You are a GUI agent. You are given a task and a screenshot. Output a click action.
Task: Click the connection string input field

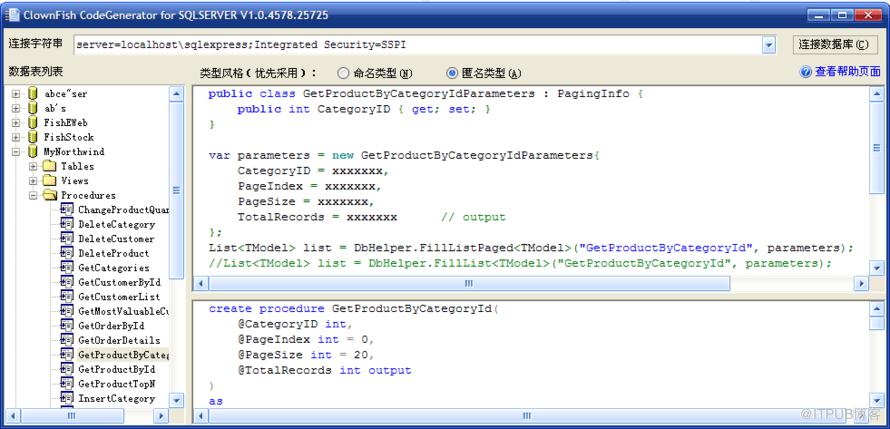click(x=417, y=45)
